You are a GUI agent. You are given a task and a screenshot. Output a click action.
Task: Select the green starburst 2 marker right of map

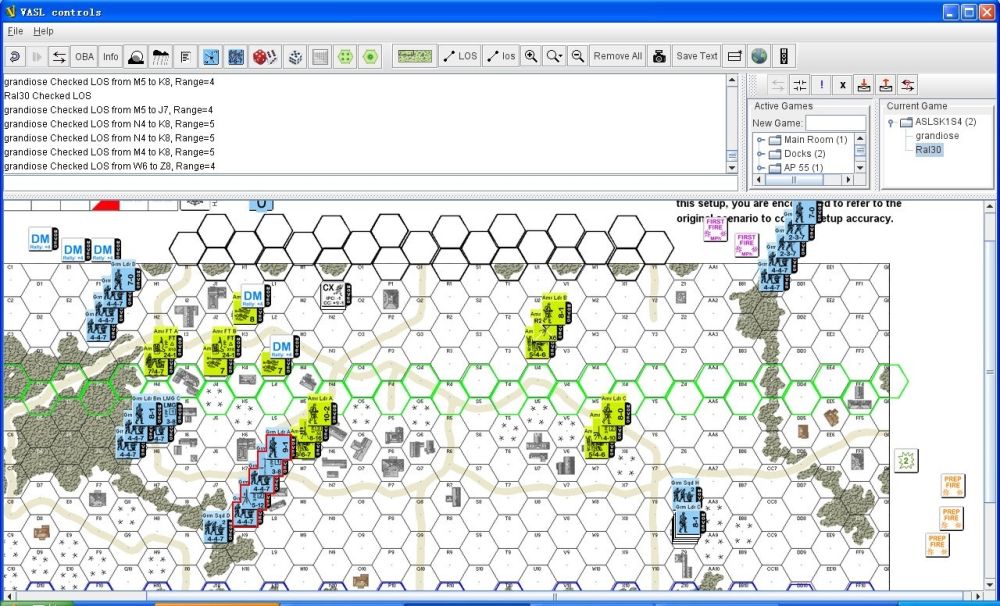coord(906,461)
